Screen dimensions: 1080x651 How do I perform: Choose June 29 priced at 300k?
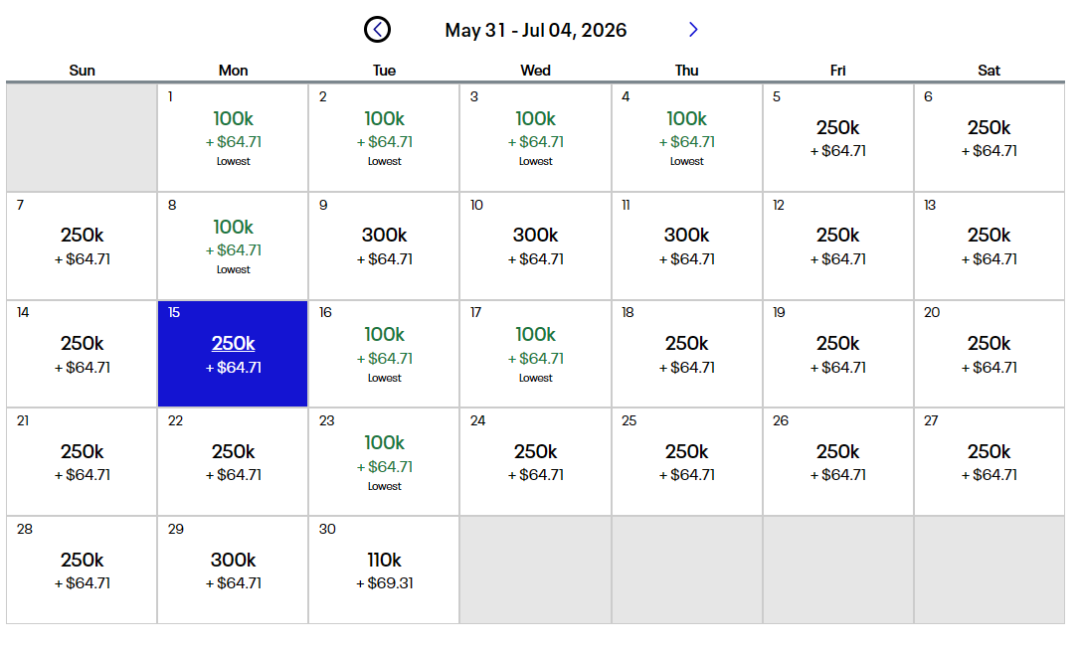click(233, 569)
